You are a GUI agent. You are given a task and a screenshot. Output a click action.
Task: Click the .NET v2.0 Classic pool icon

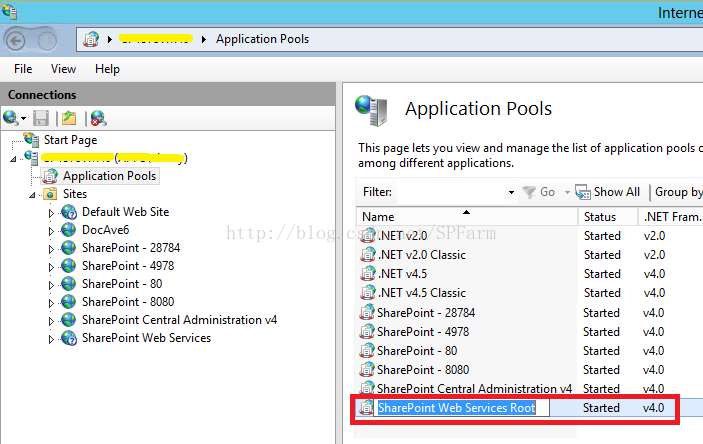click(368, 254)
